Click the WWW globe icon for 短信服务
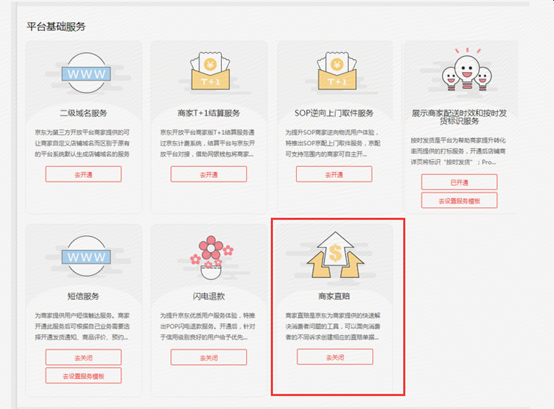 pos(86,256)
